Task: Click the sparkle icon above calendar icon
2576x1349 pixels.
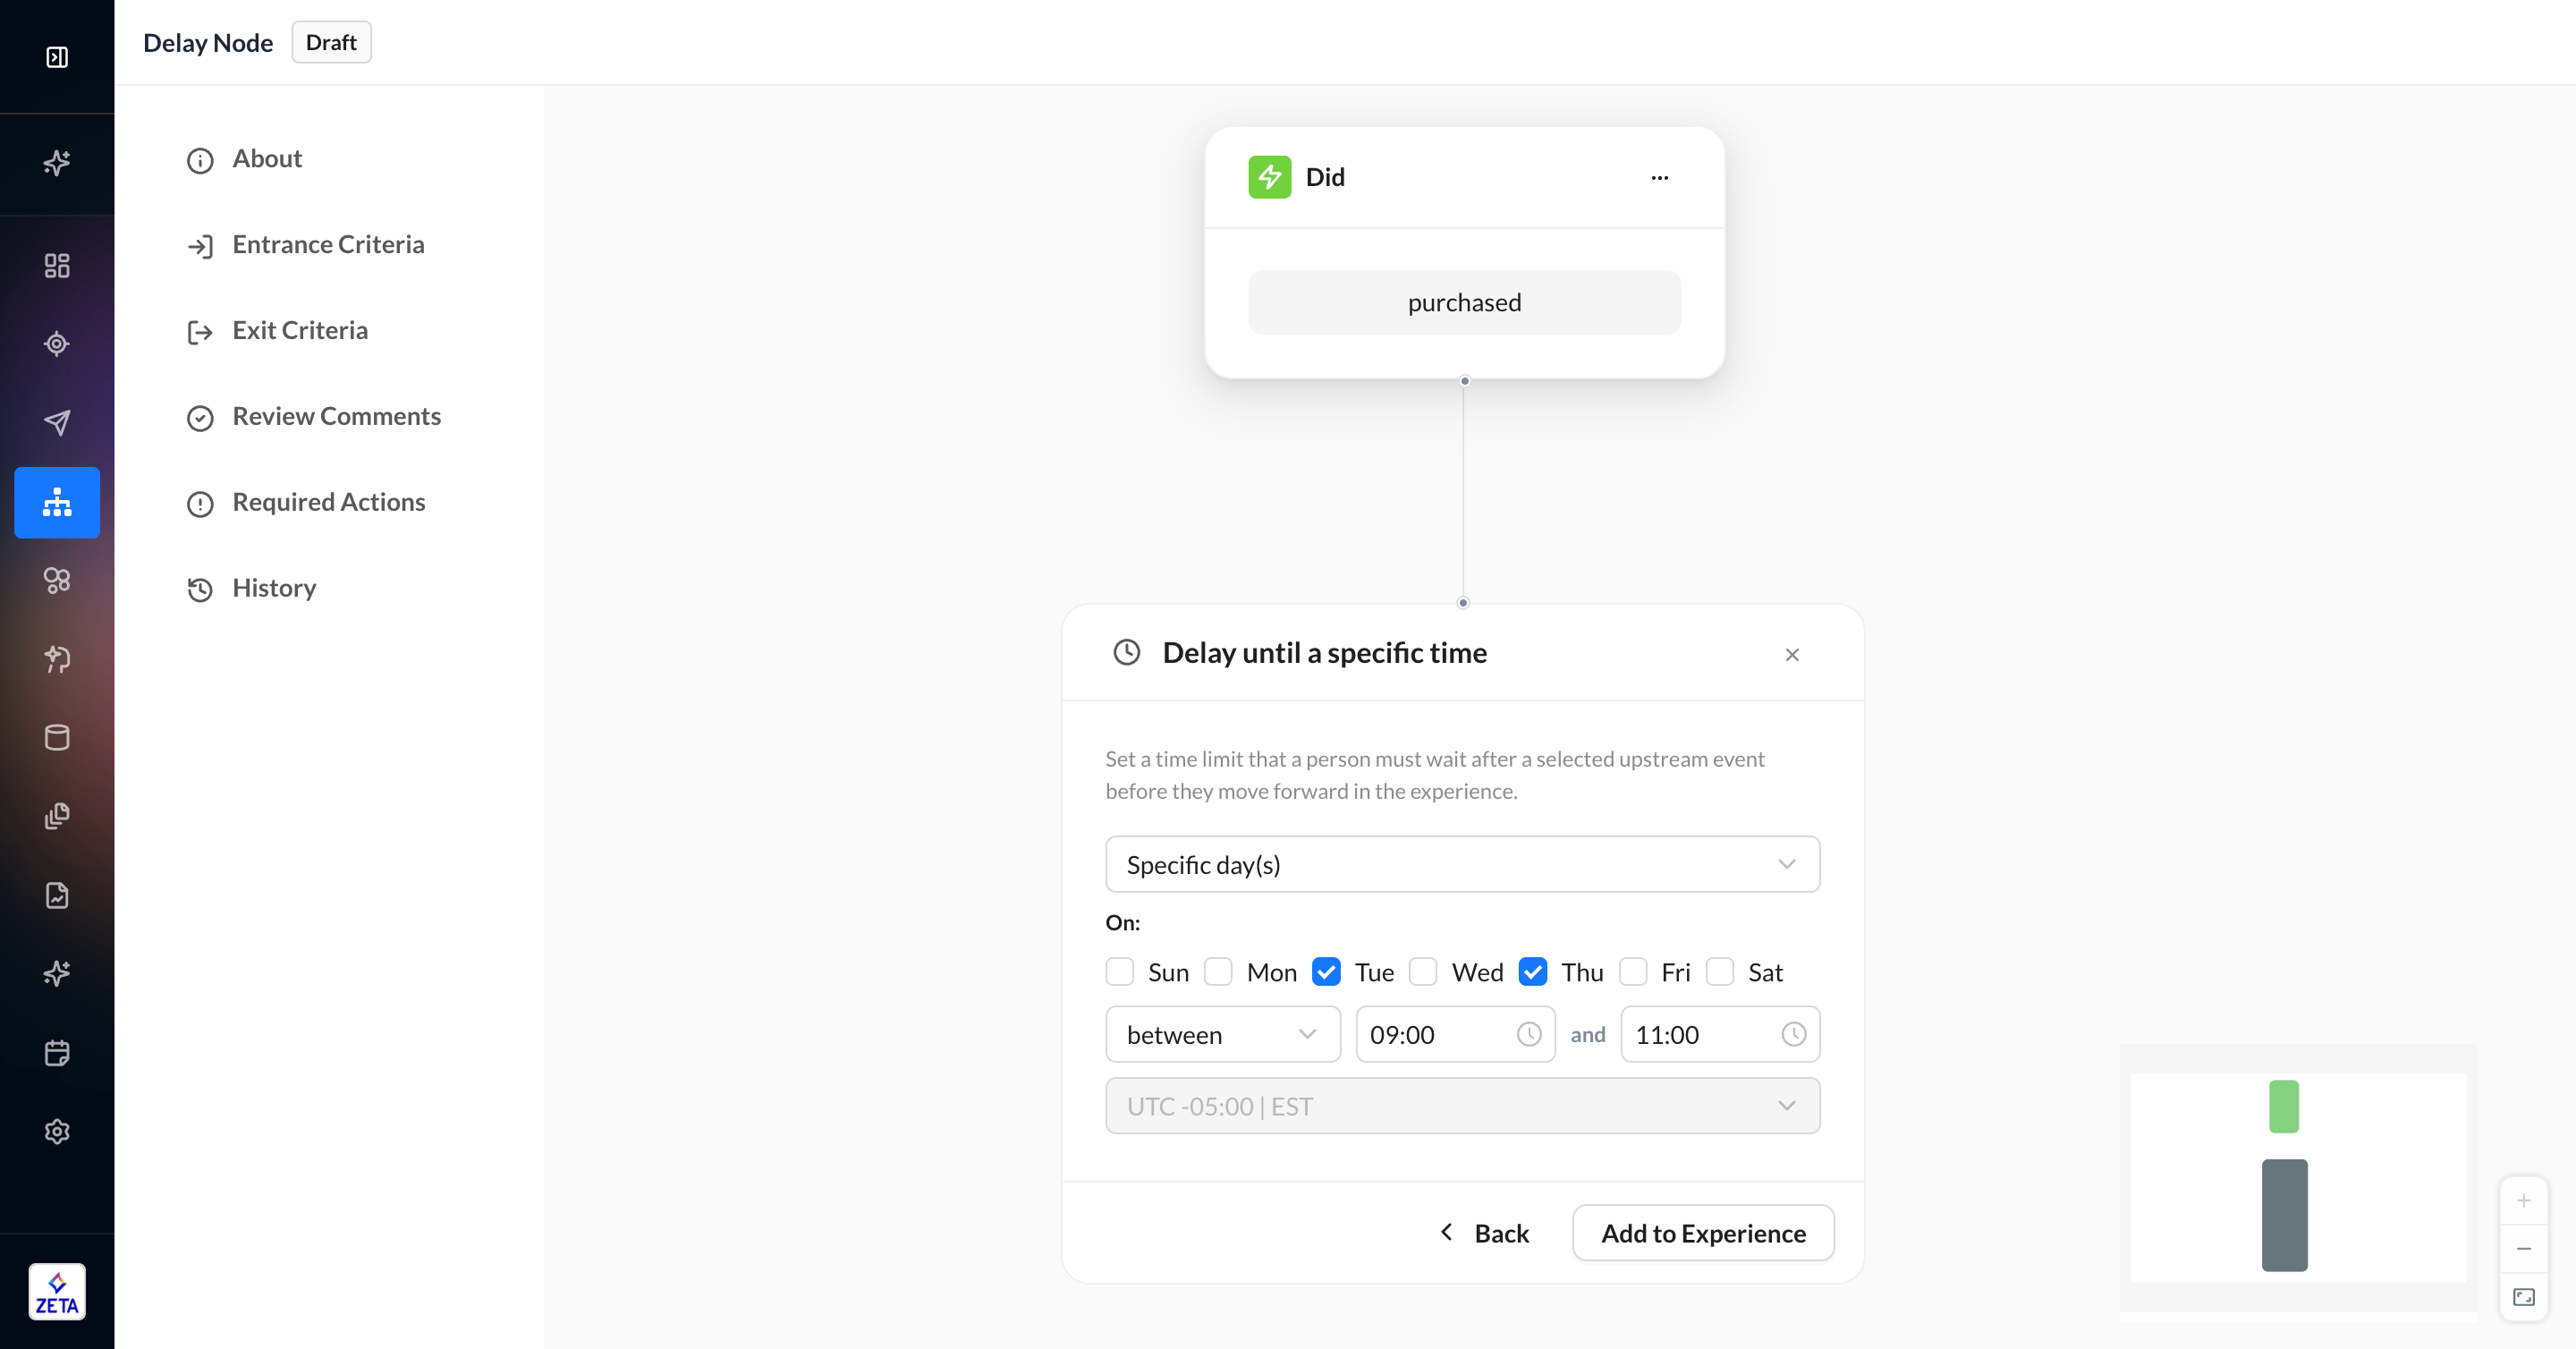Action: tap(57, 974)
